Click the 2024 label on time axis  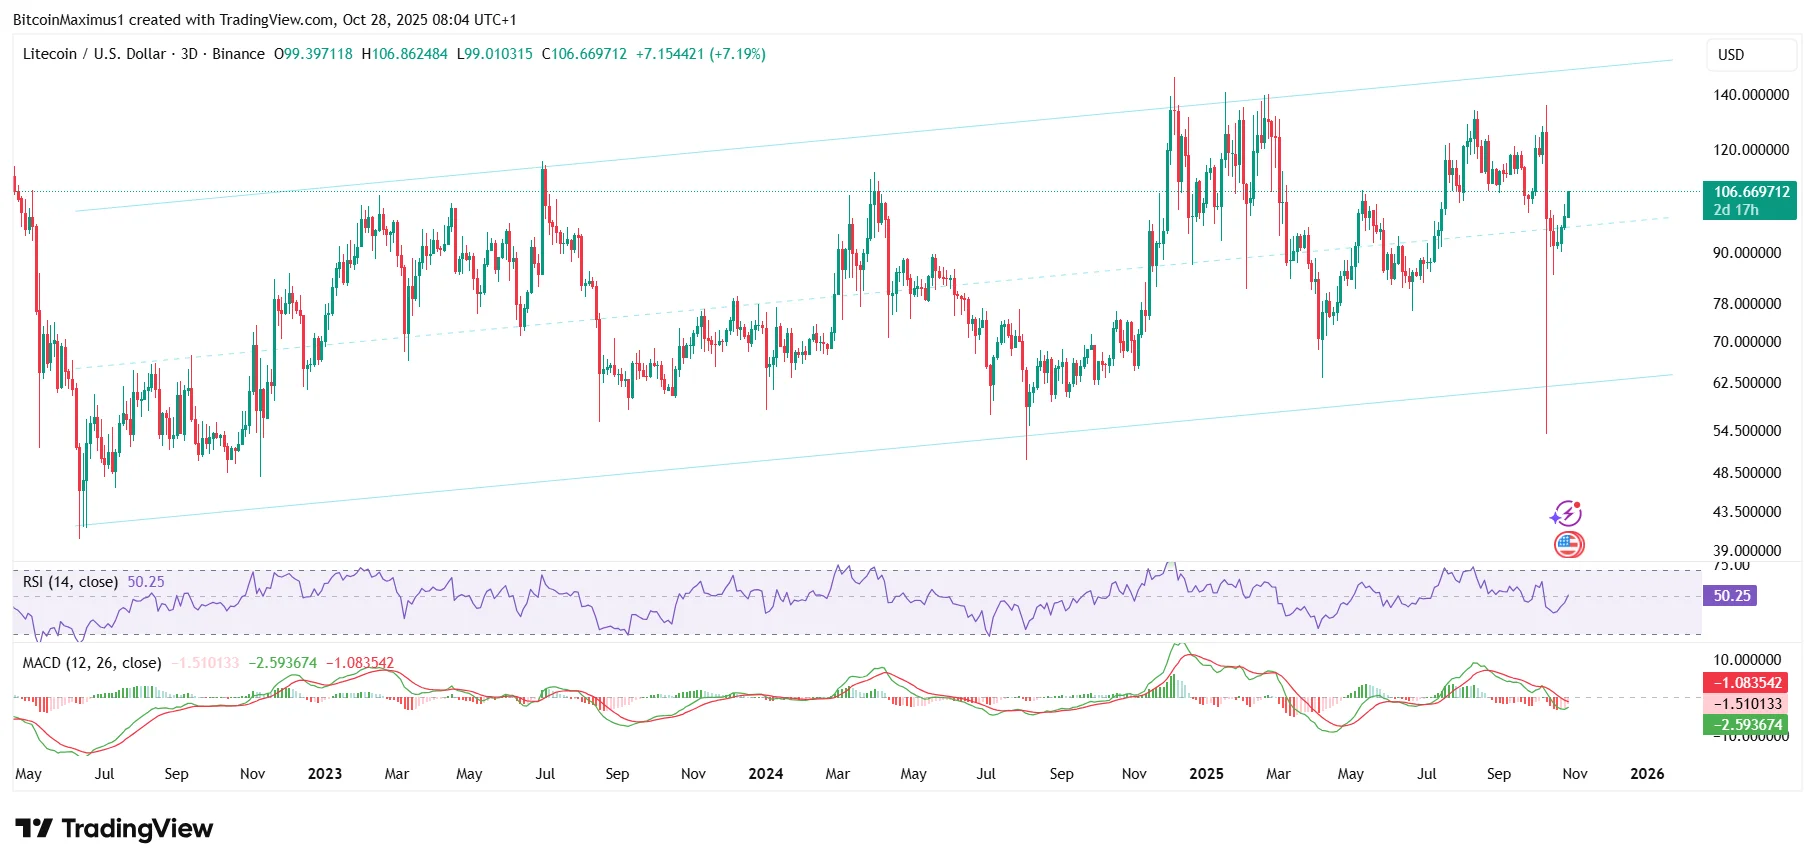coord(766,774)
